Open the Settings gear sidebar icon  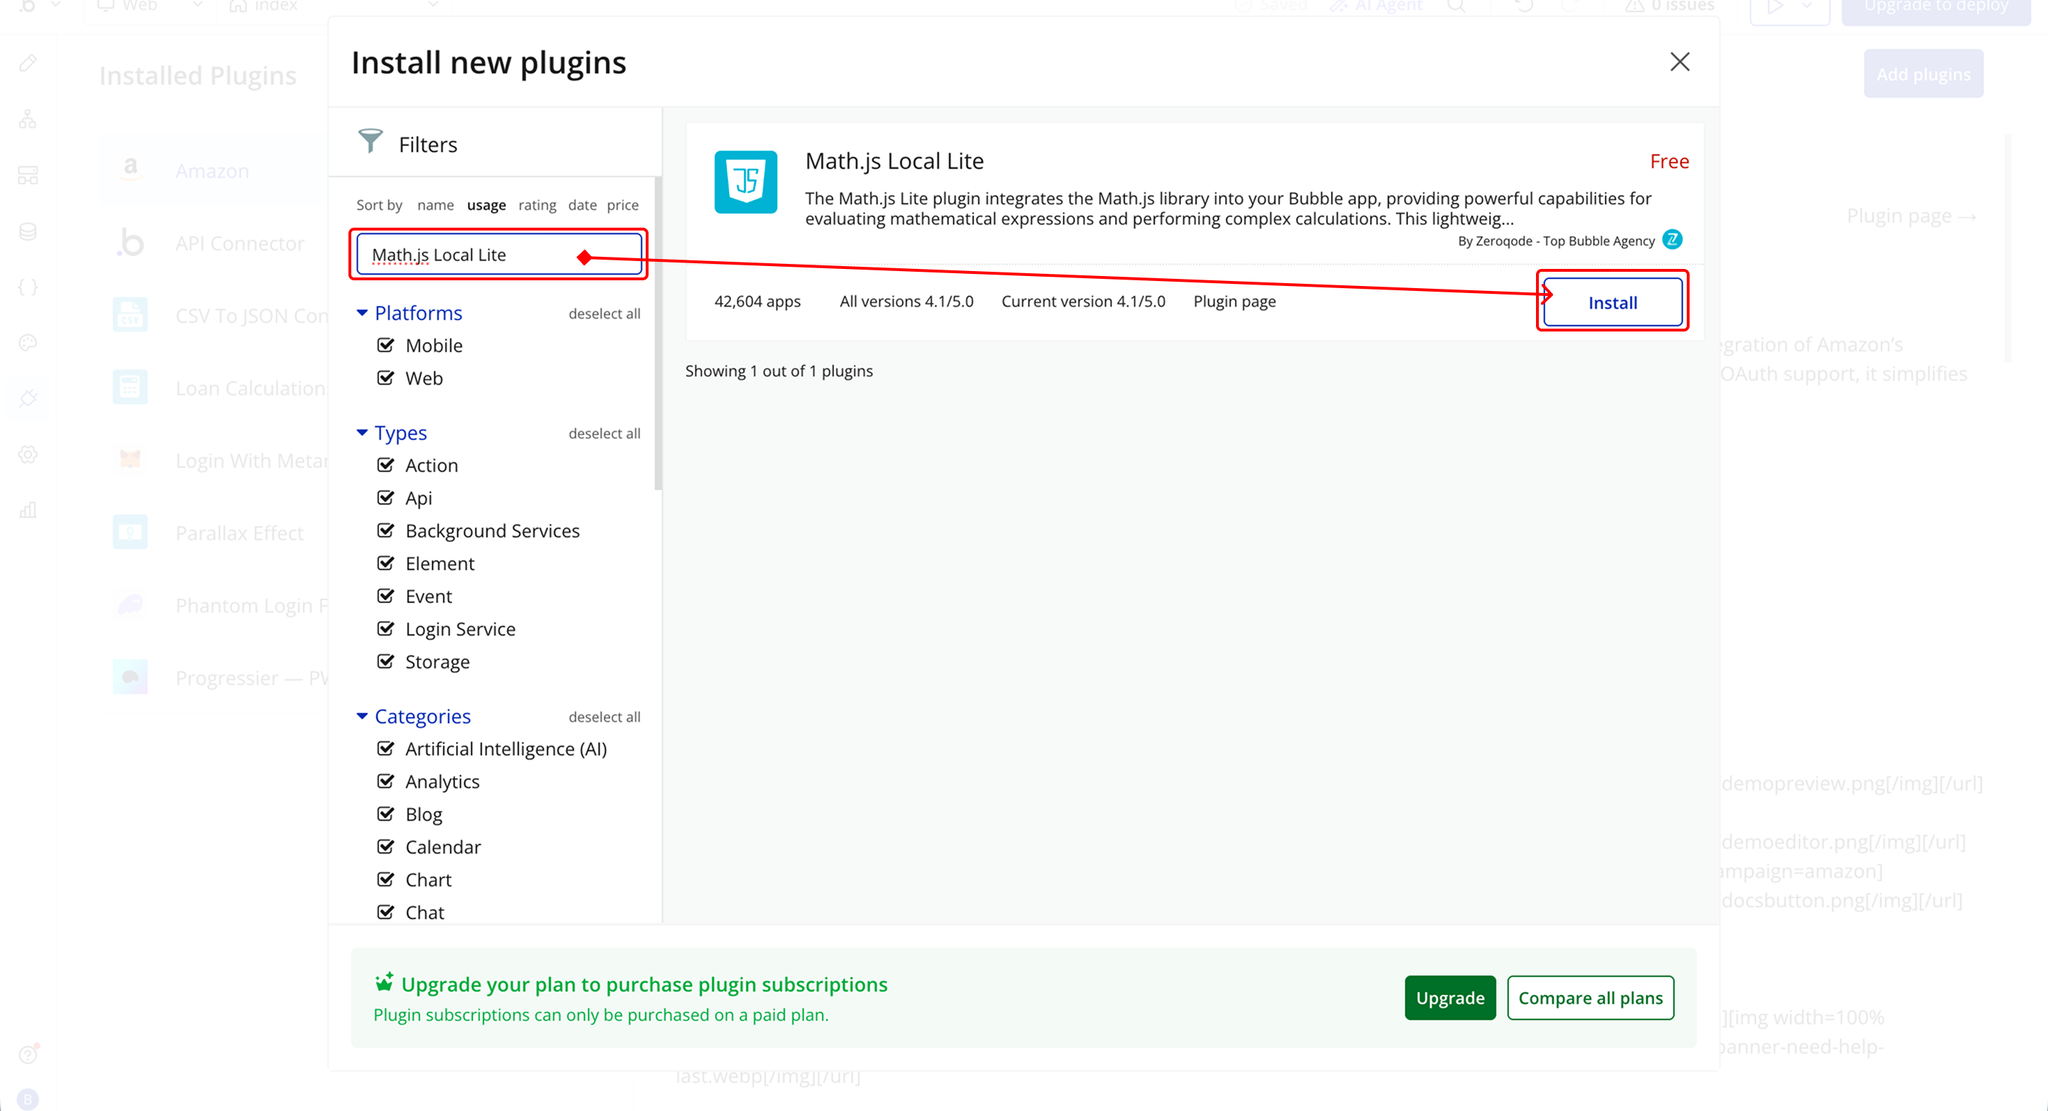[x=28, y=455]
